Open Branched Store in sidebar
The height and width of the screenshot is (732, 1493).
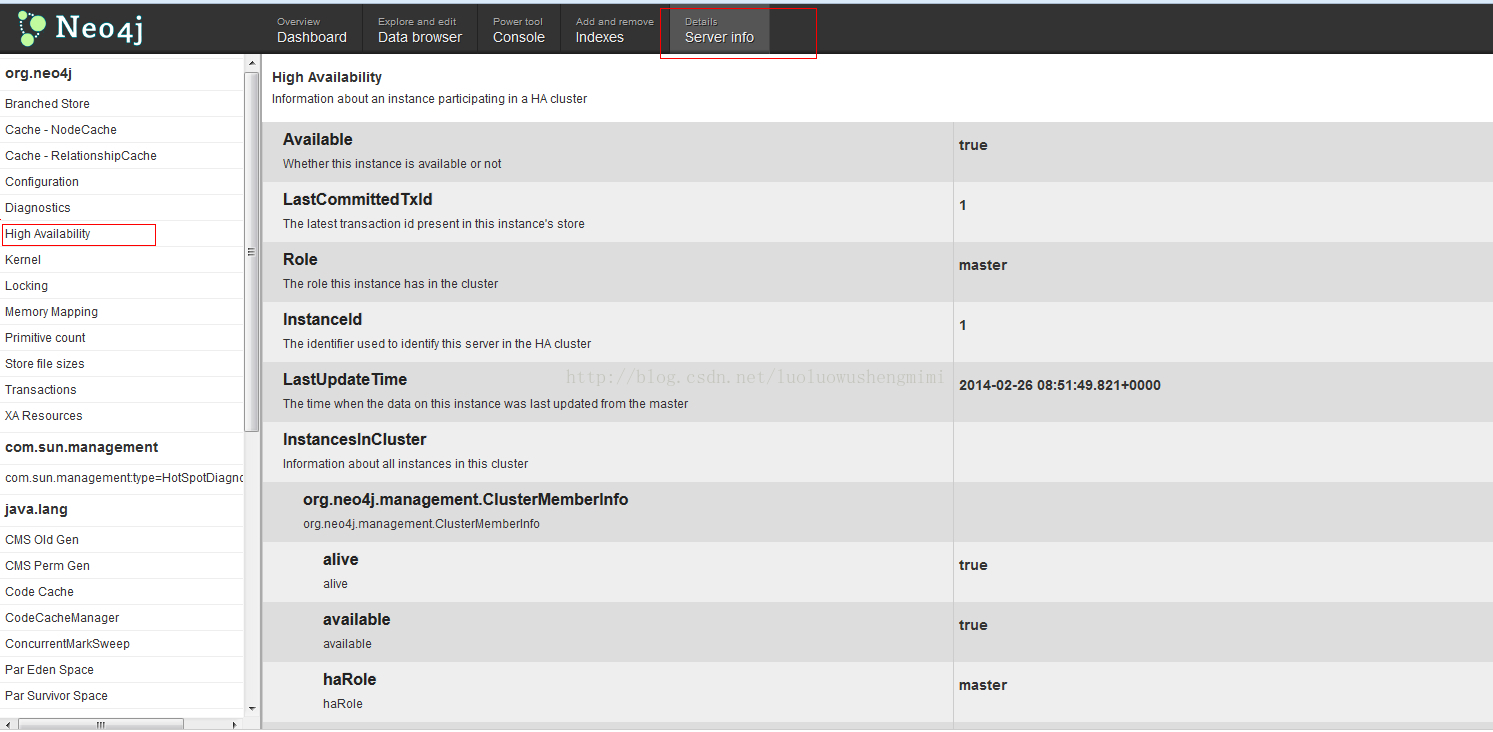pyautogui.click(x=47, y=104)
